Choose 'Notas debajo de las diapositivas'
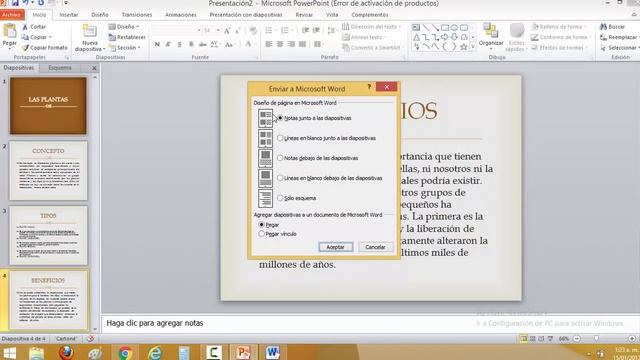 pyautogui.click(x=280, y=158)
